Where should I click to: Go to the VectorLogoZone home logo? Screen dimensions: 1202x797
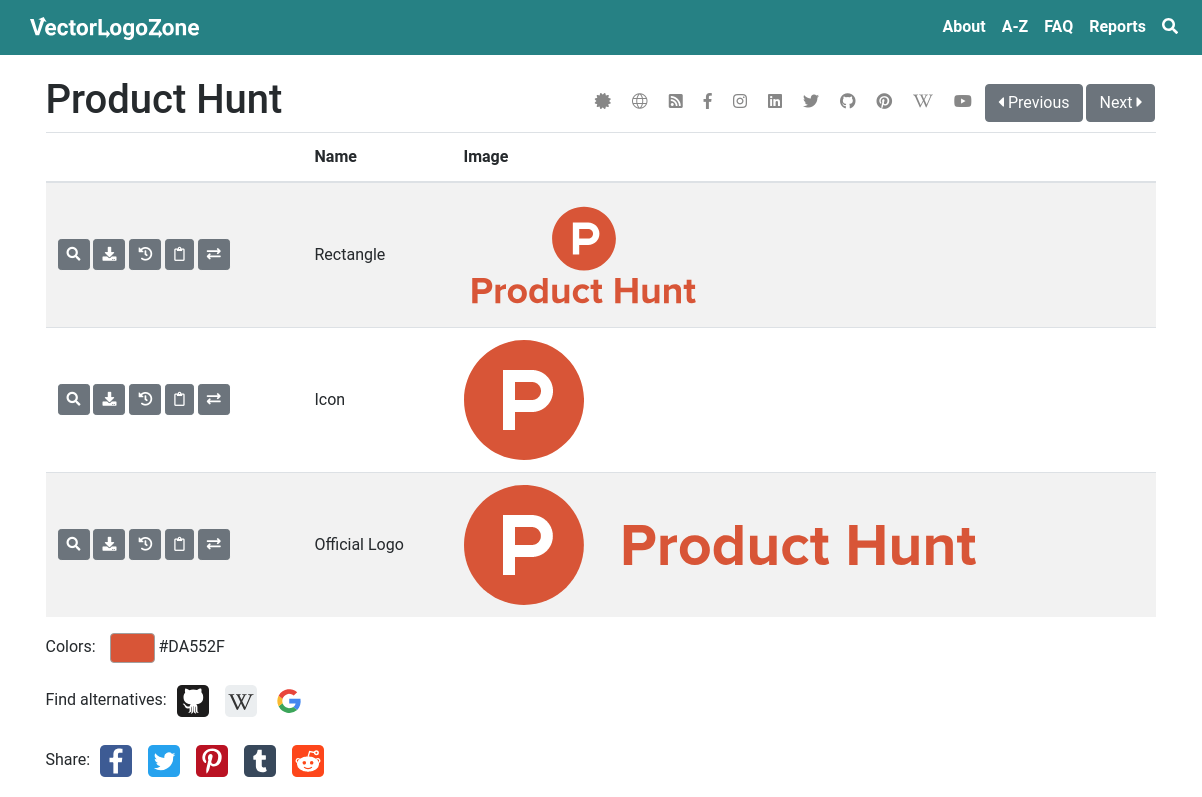click(x=115, y=28)
